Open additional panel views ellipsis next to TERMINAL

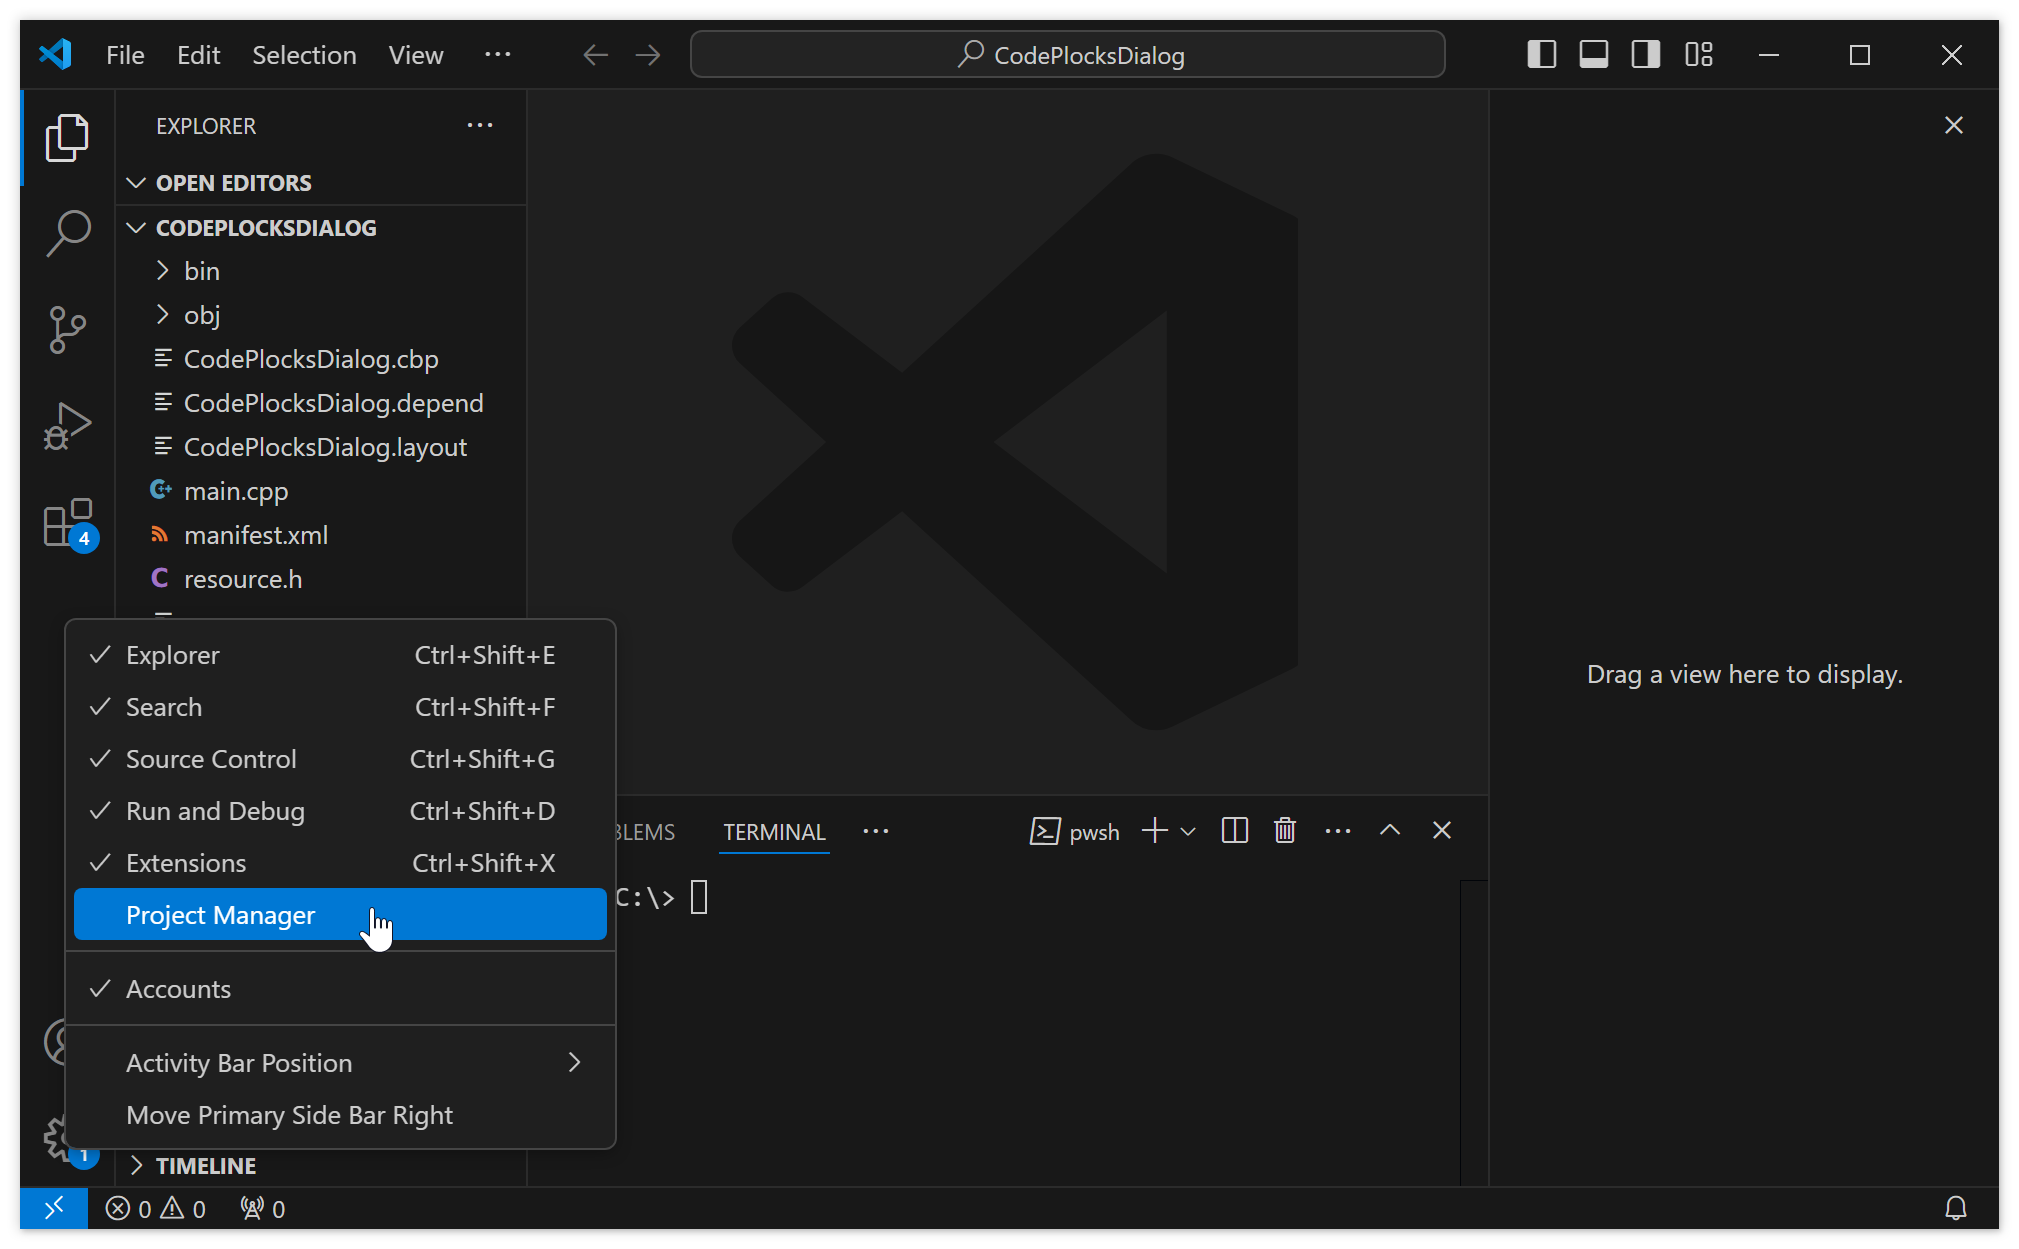point(875,831)
